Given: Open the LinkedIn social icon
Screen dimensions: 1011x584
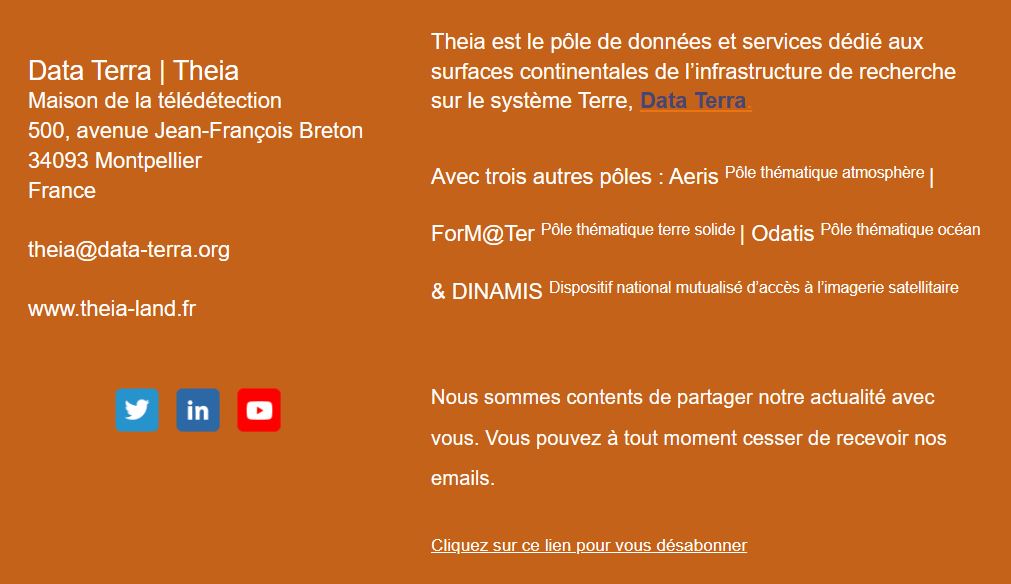Looking at the screenshot, I should tap(198, 410).
